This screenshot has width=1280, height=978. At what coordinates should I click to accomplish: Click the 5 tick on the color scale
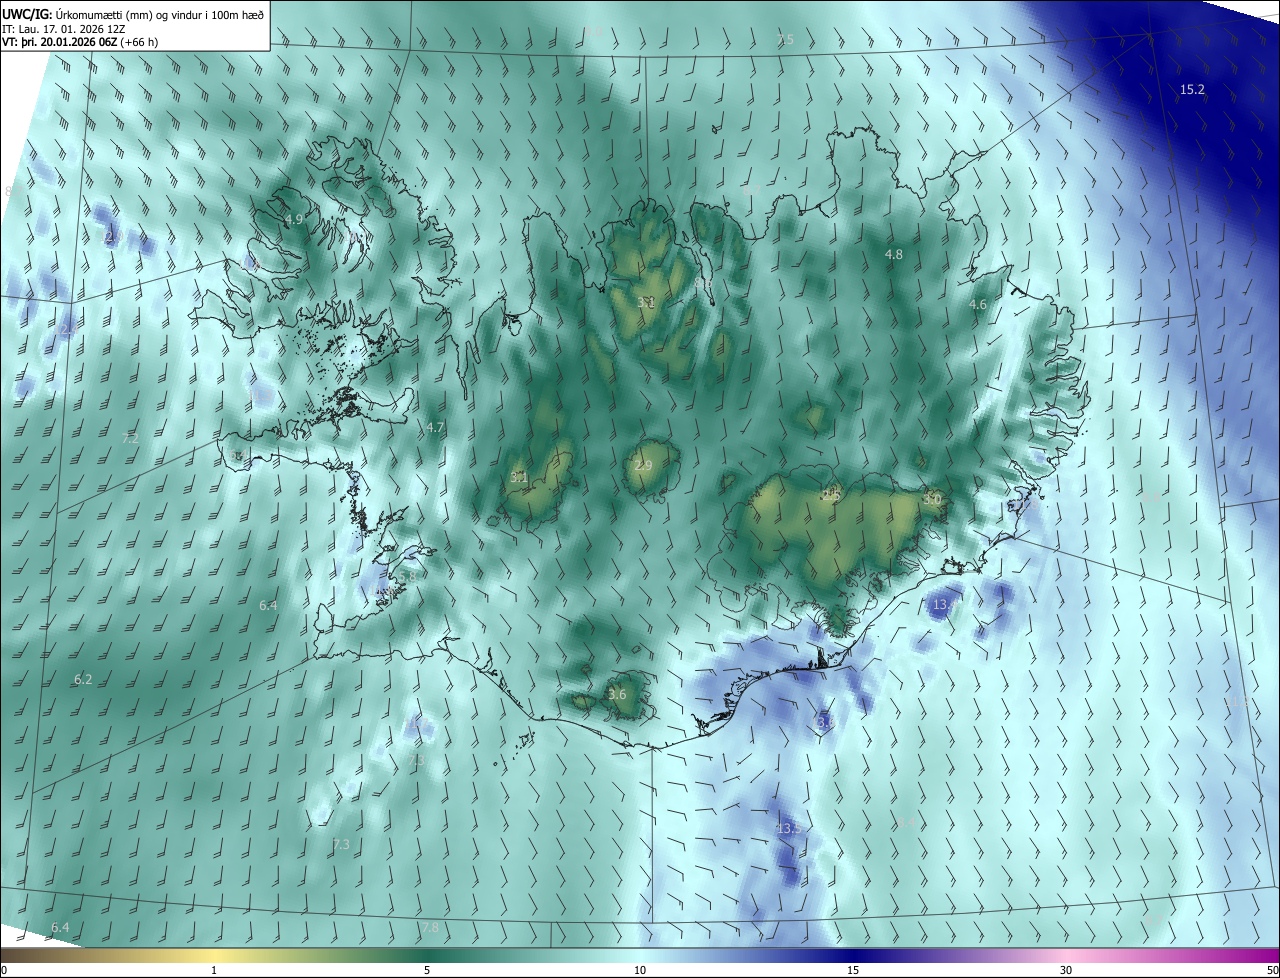pos(427,971)
